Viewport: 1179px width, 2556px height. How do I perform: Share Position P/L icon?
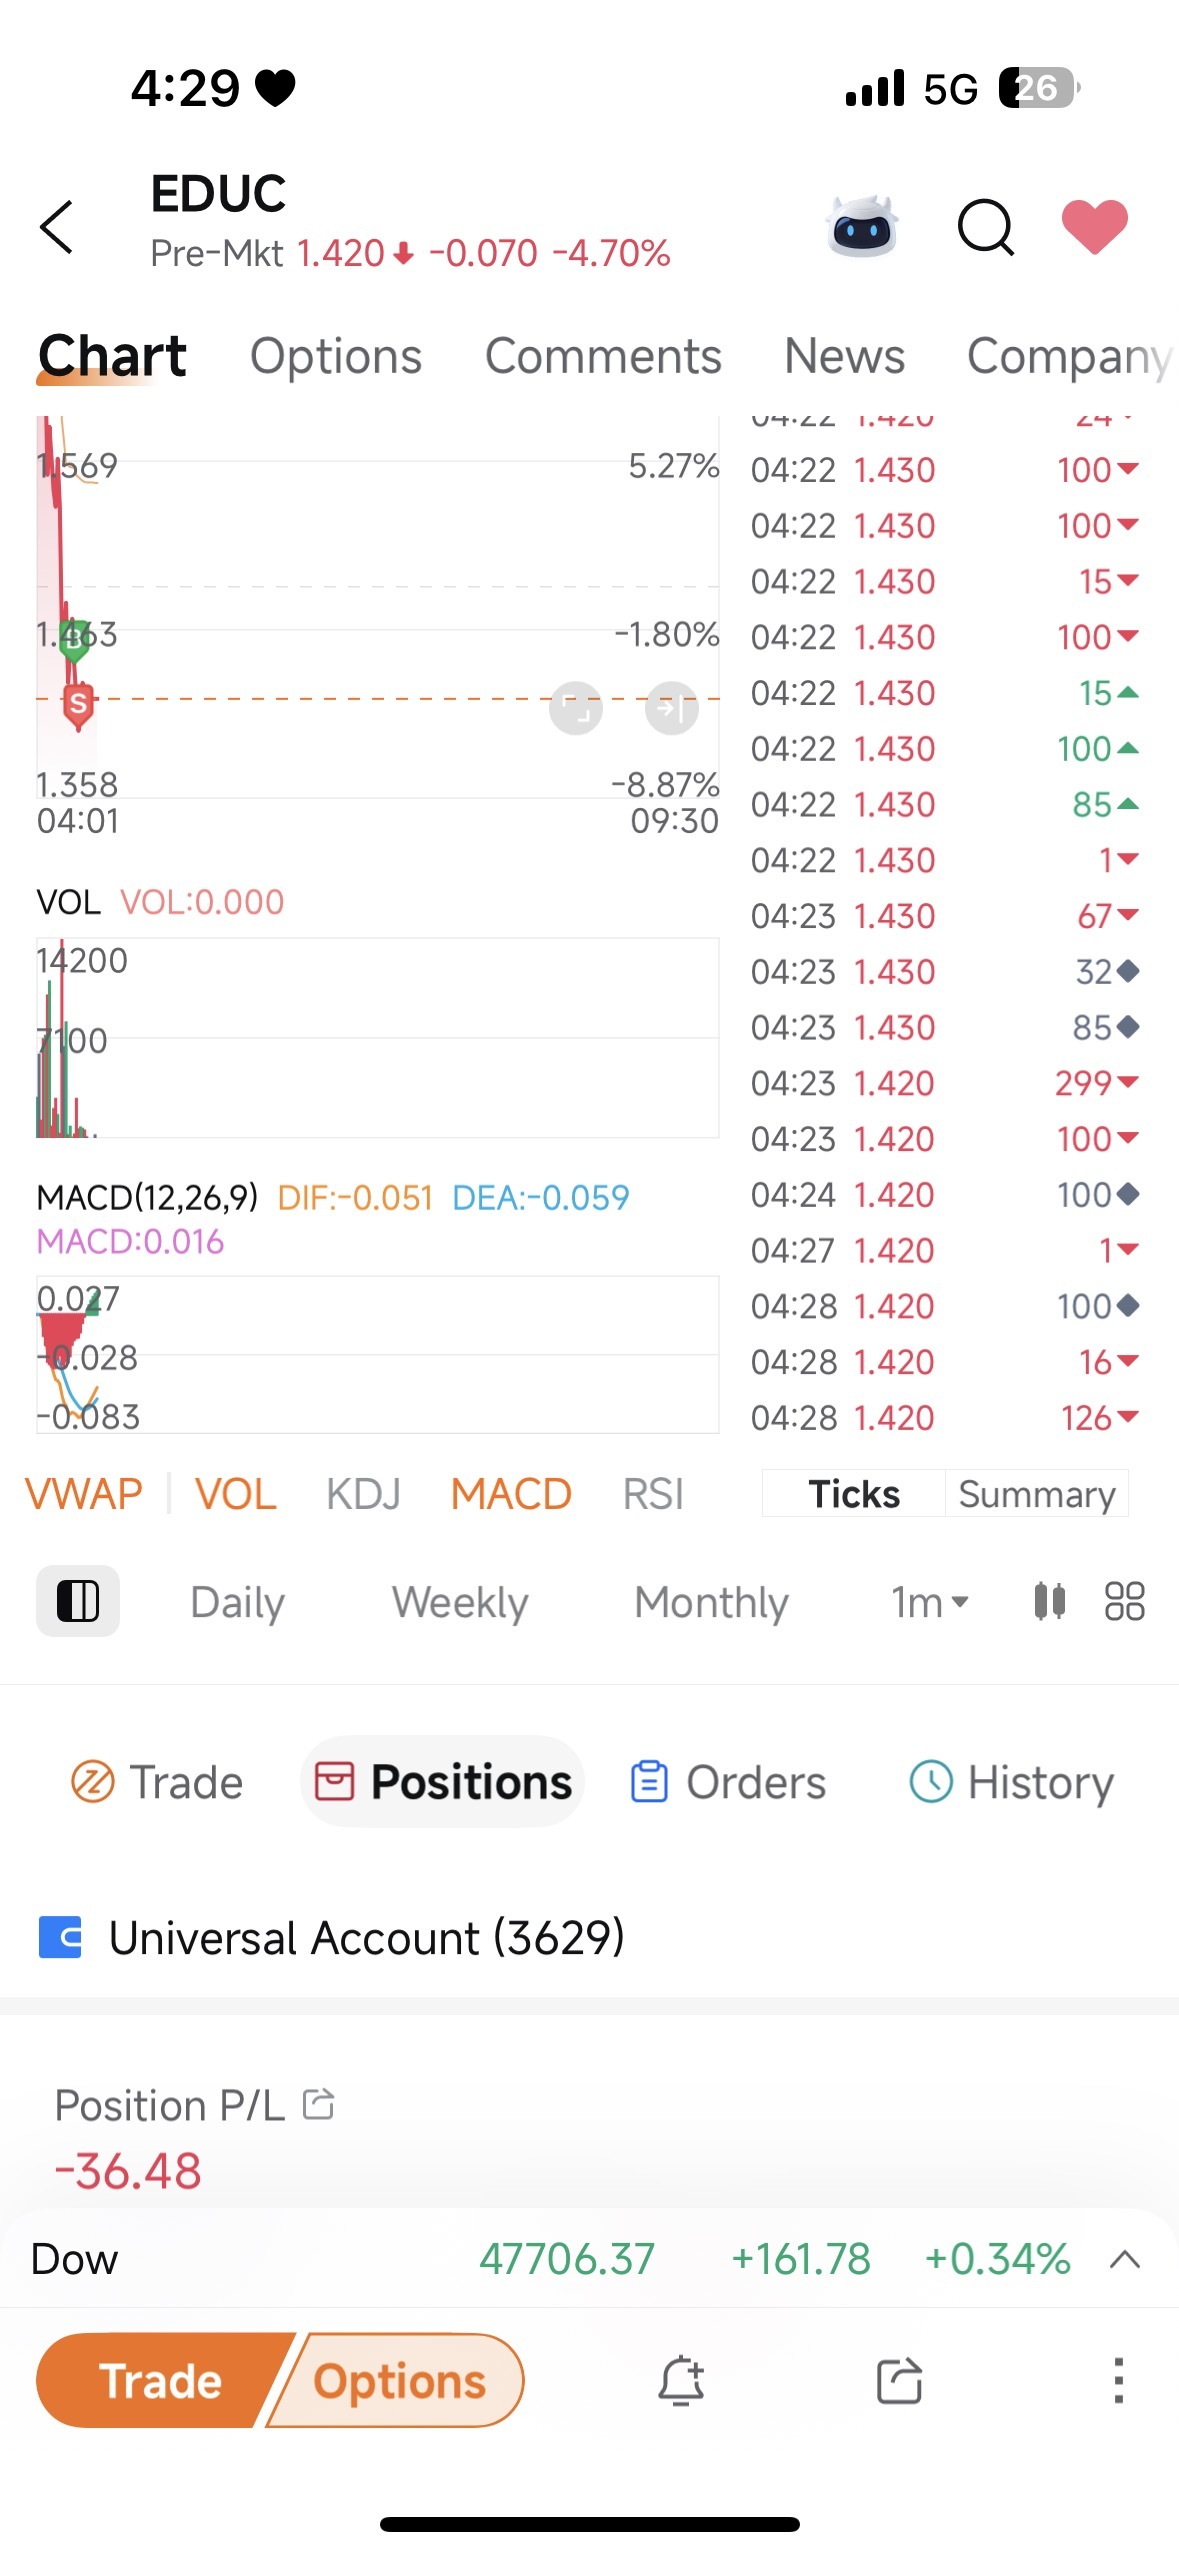tap(318, 2104)
